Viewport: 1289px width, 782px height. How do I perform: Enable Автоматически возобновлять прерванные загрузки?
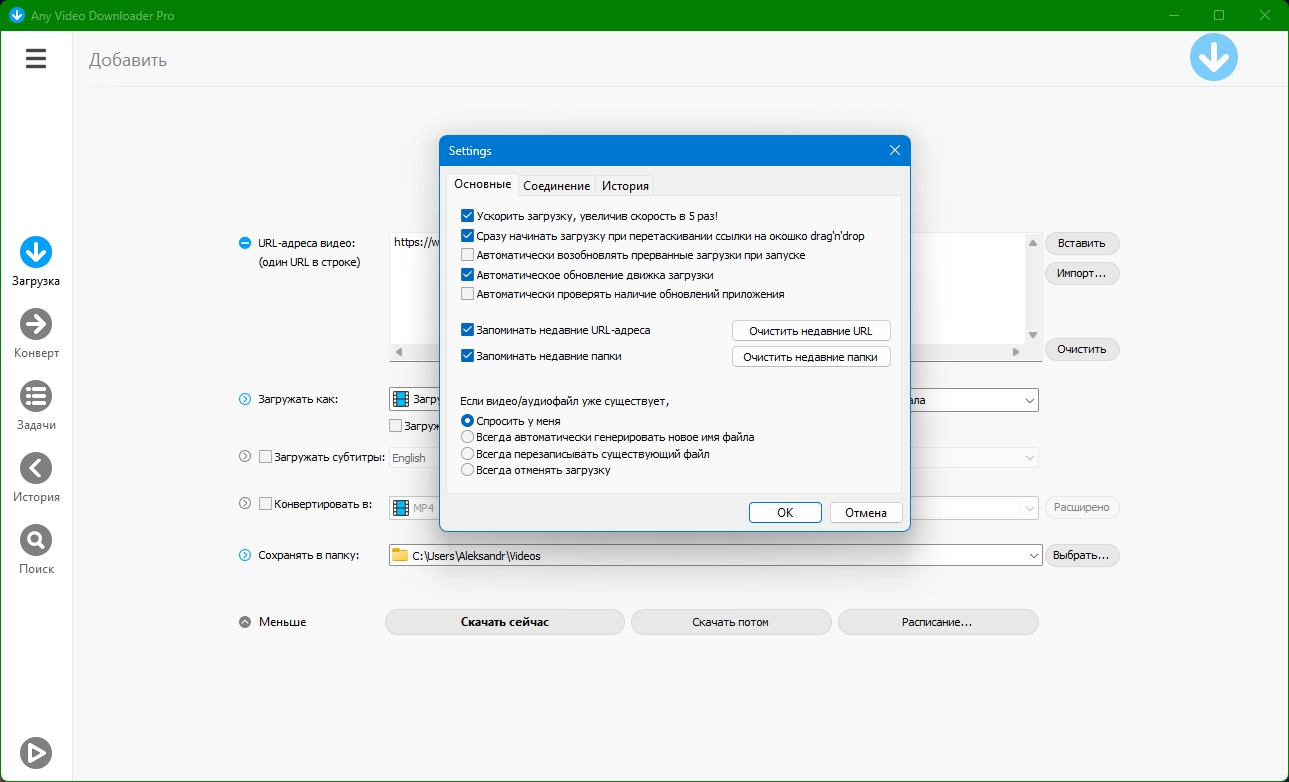[x=468, y=255]
